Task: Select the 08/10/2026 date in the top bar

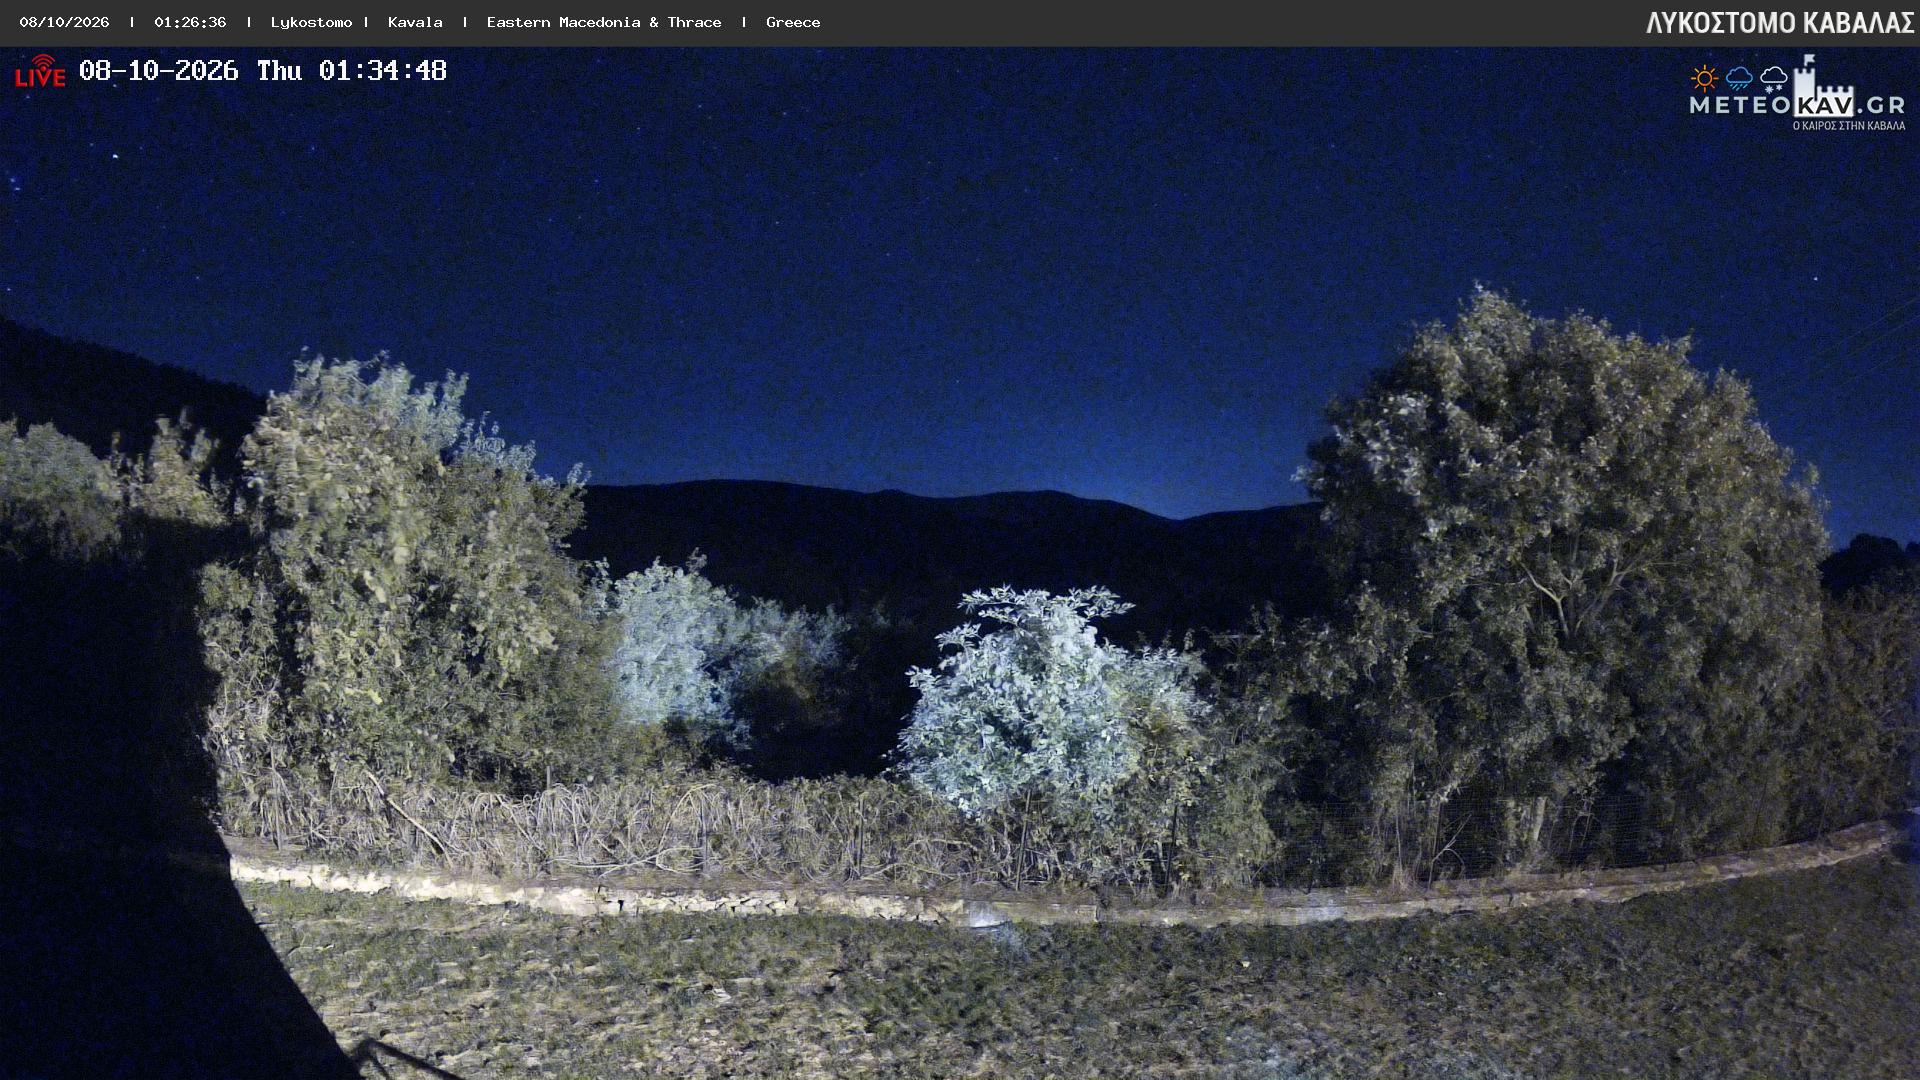Action: click(x=64, y=22)
